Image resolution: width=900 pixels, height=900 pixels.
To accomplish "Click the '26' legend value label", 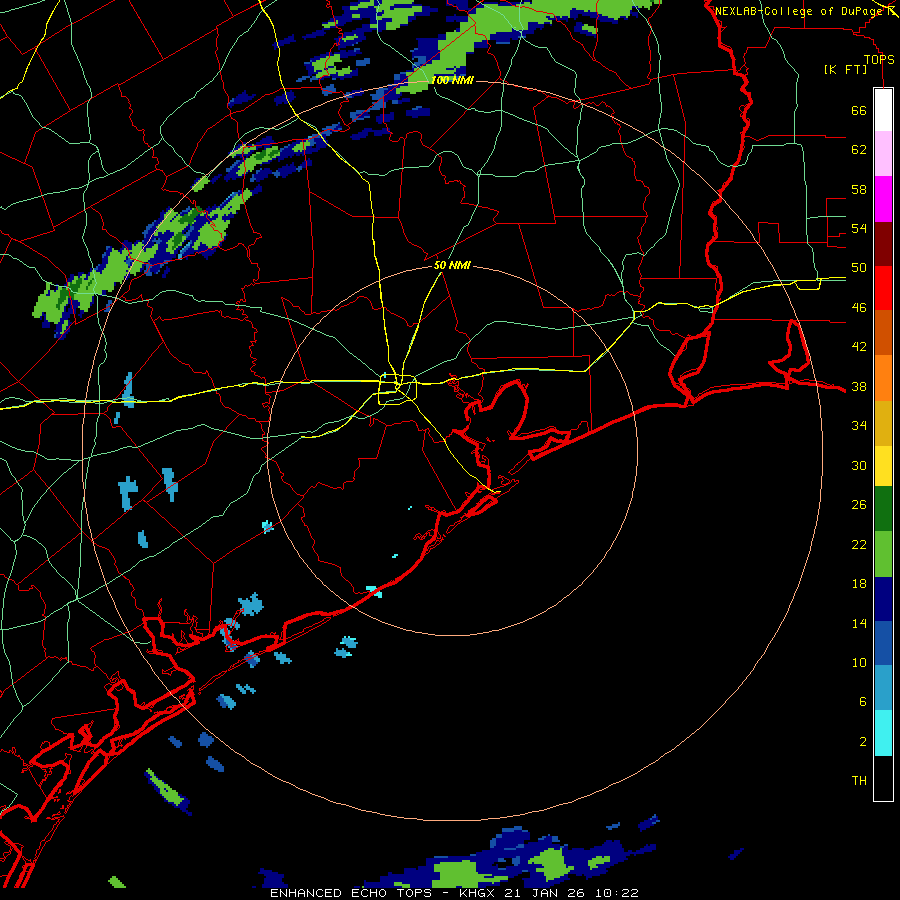I will (859, 505).
